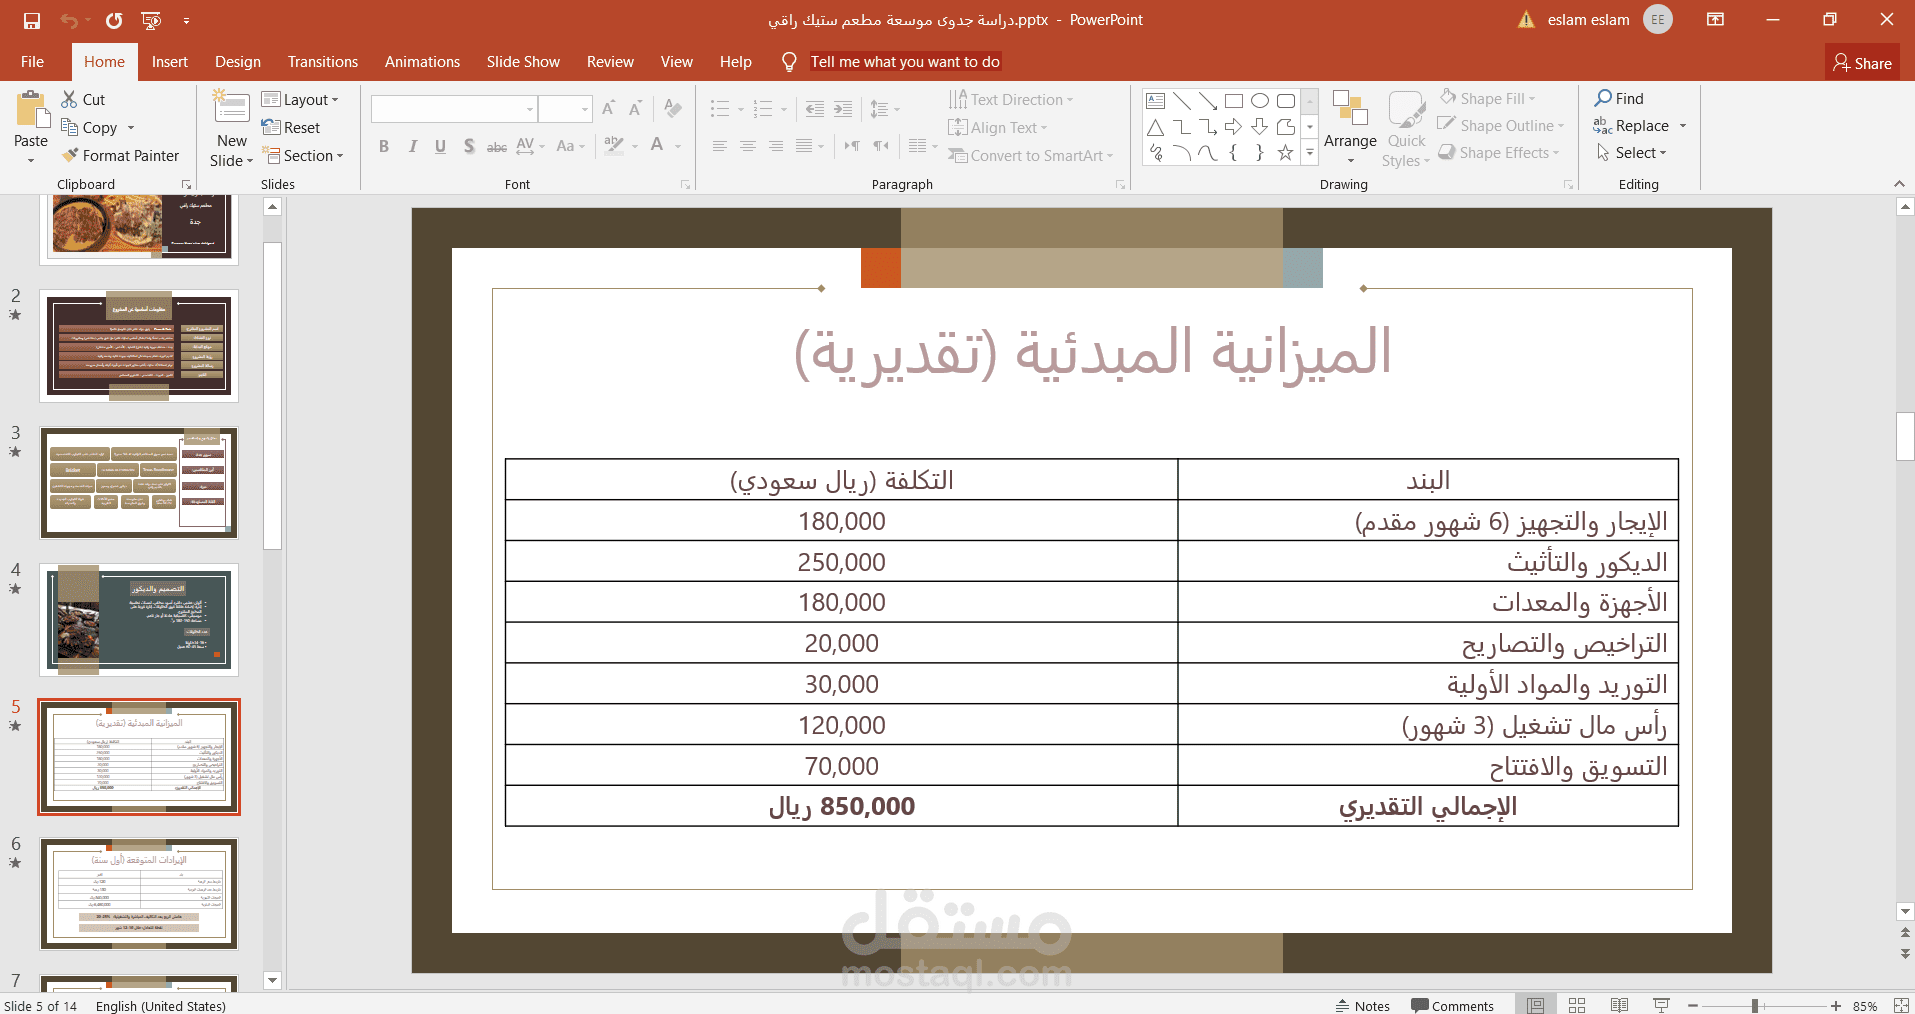Click the Tell me lightbulb icon
The width and height of the screenshot is (1915, 1014).
point(789,62)
